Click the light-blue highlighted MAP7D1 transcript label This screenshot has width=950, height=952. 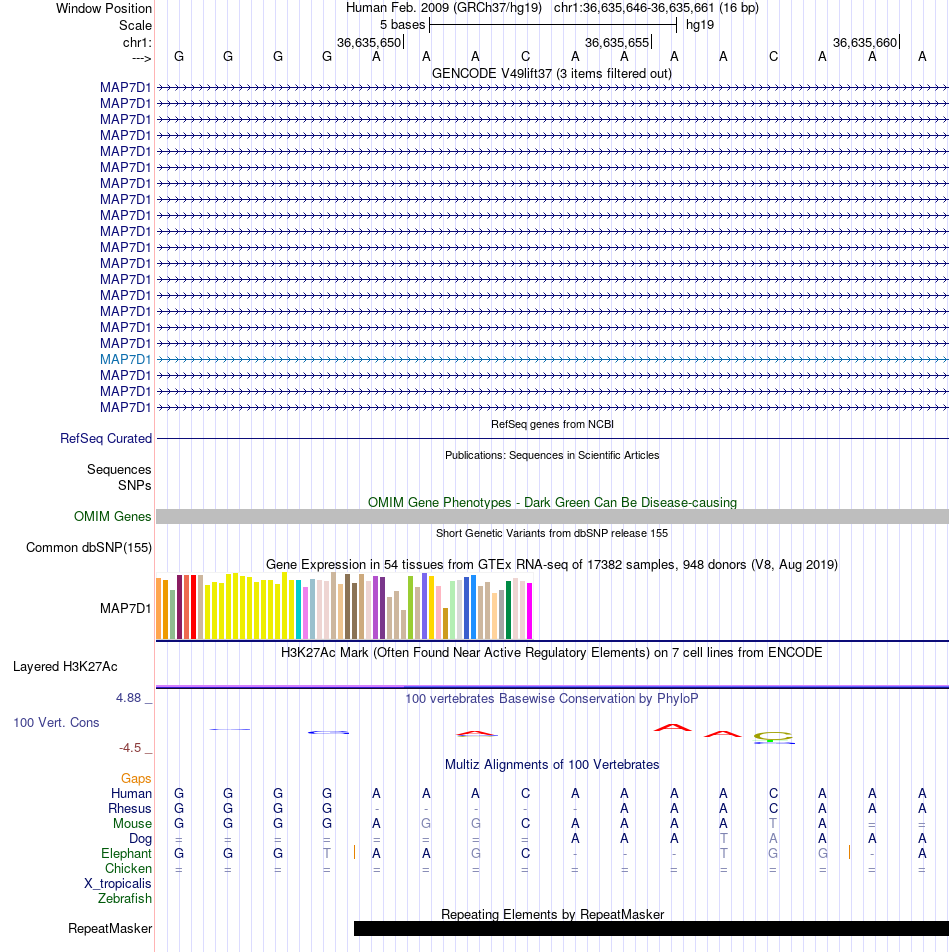coord(125,359)
